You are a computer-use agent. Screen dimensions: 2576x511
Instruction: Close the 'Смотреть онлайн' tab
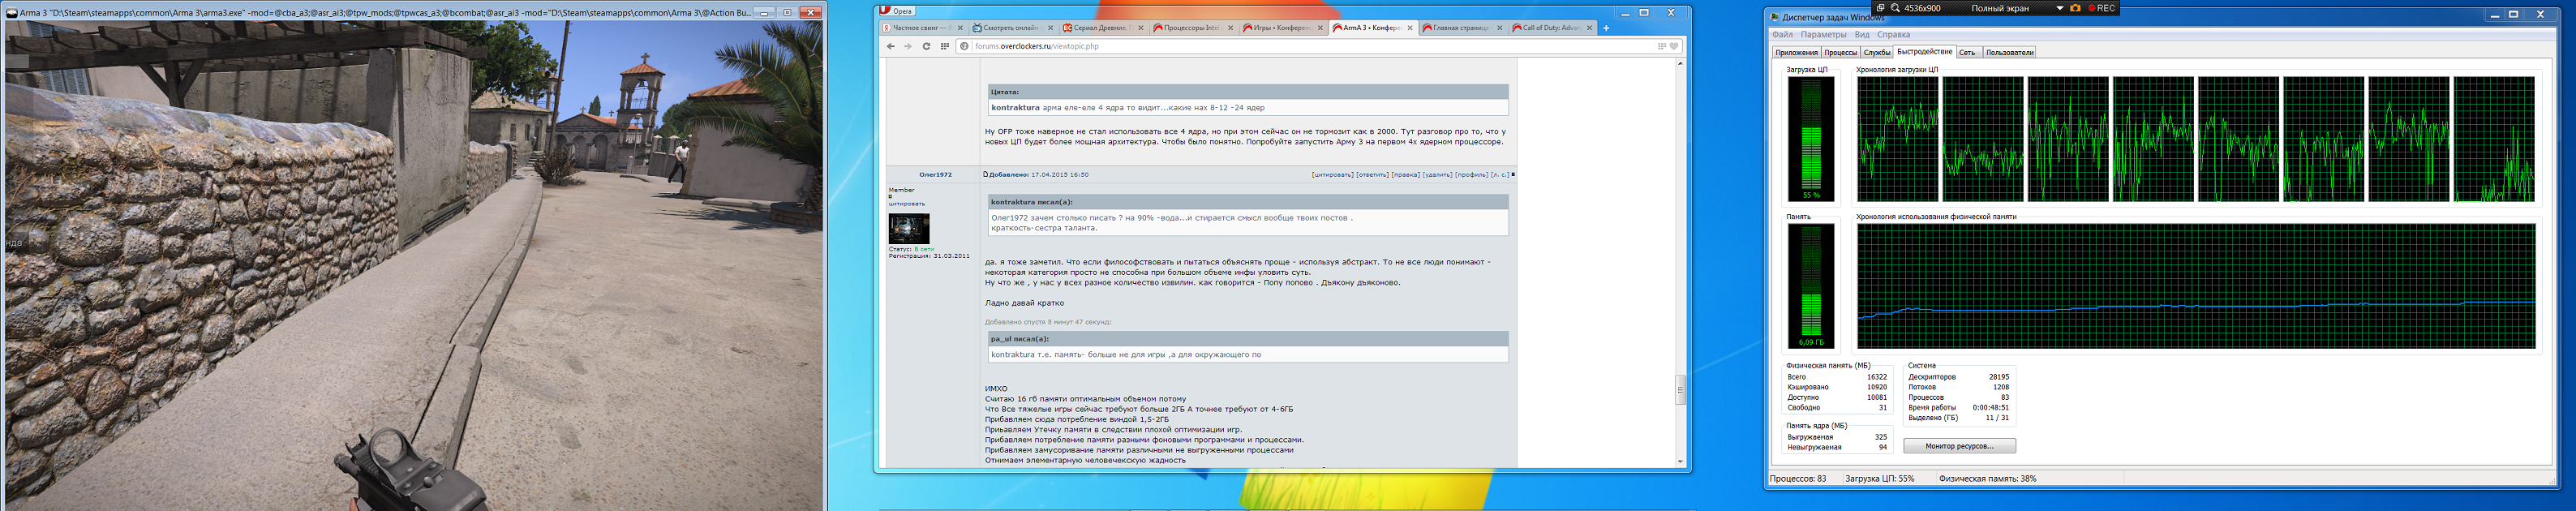(x=1050, y=28)
